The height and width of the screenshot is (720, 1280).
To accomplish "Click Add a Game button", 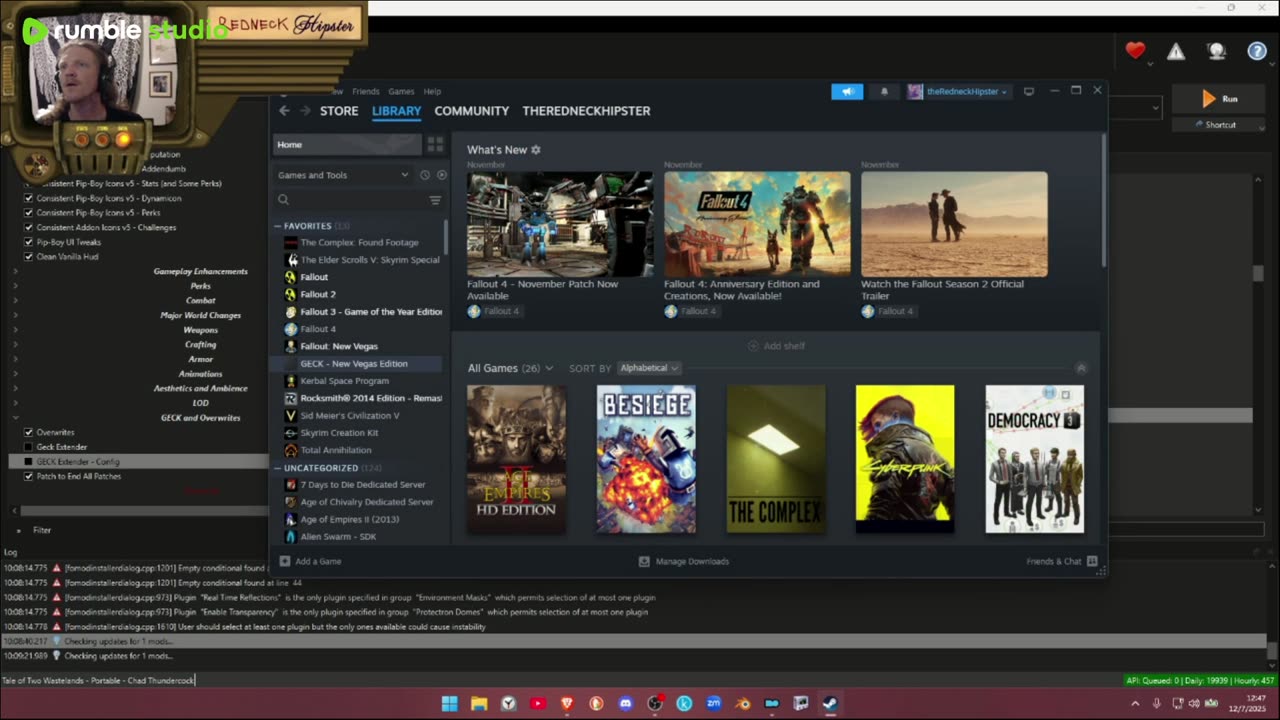I will [310, 562].
